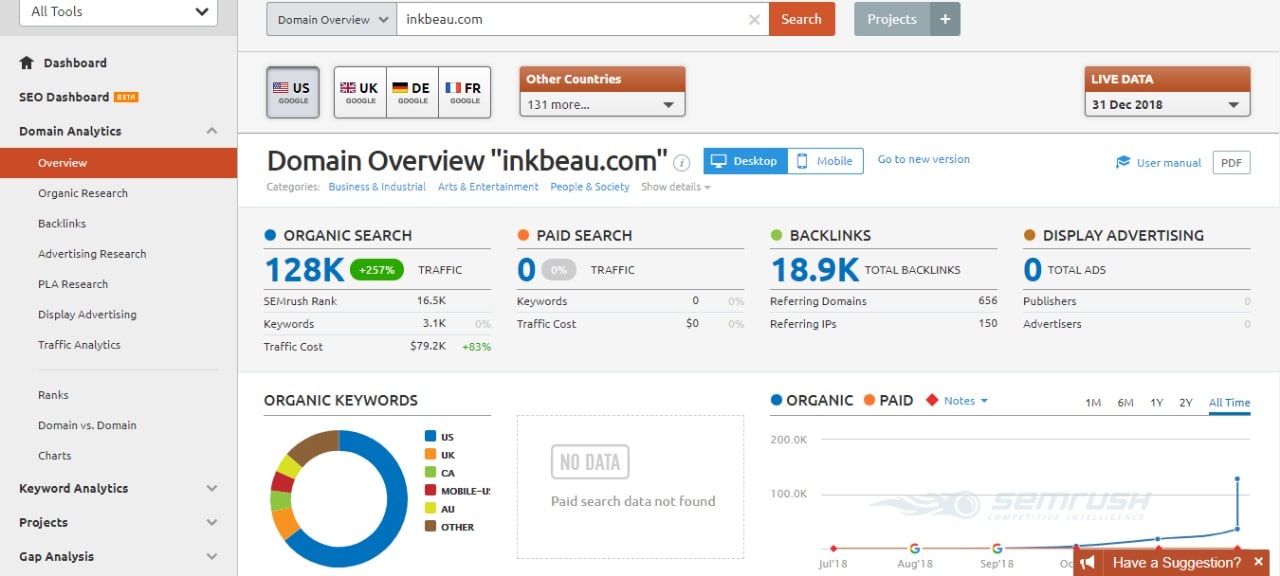Click the UK orange legend swatch

point(431,454)
